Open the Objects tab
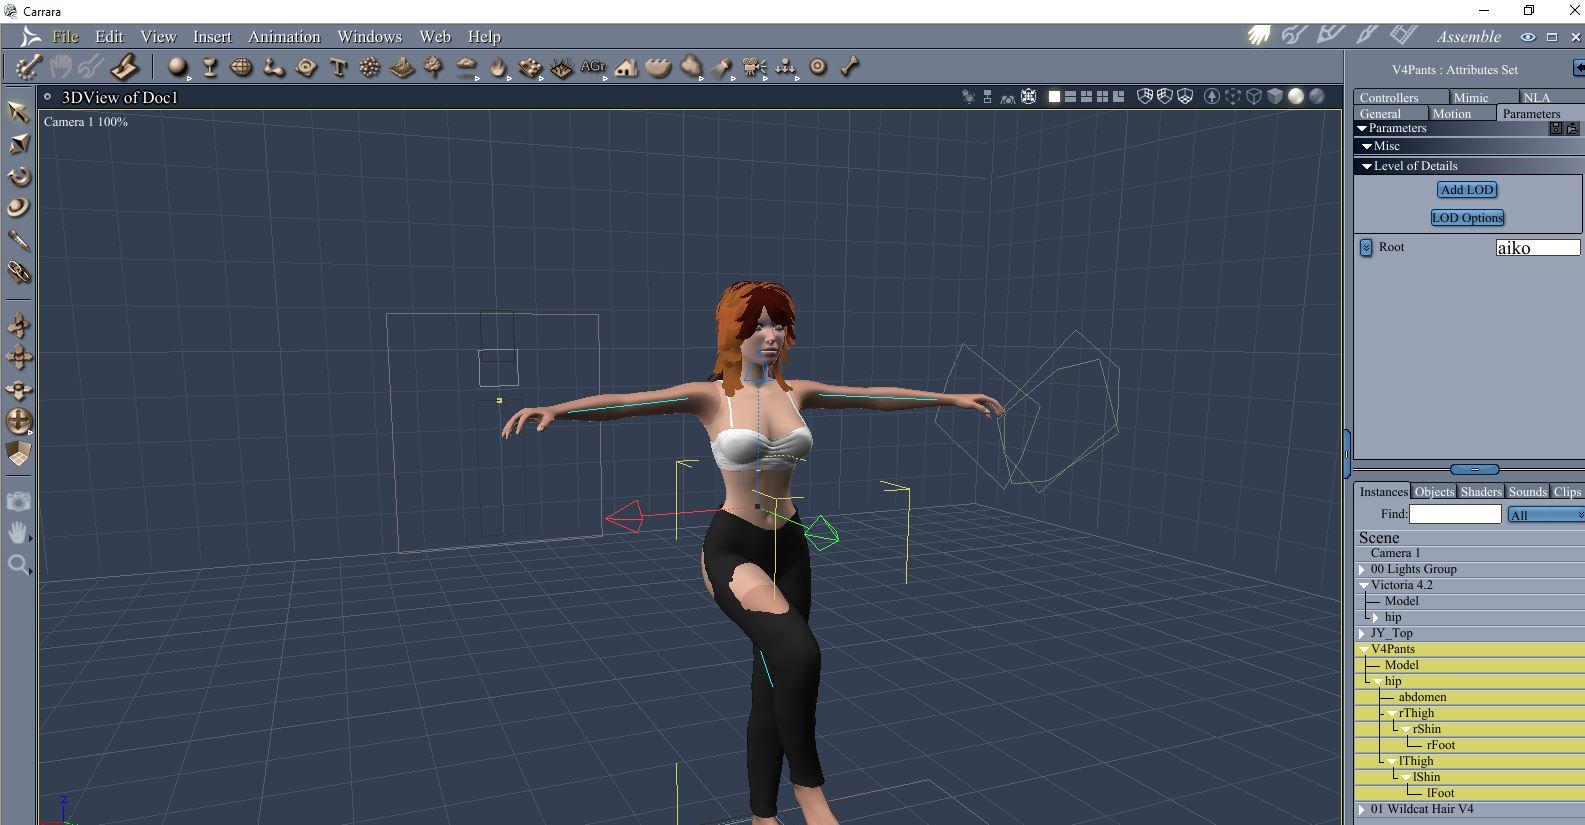The height and width of the screenshot is (825, 1585). click(1434, 491)
